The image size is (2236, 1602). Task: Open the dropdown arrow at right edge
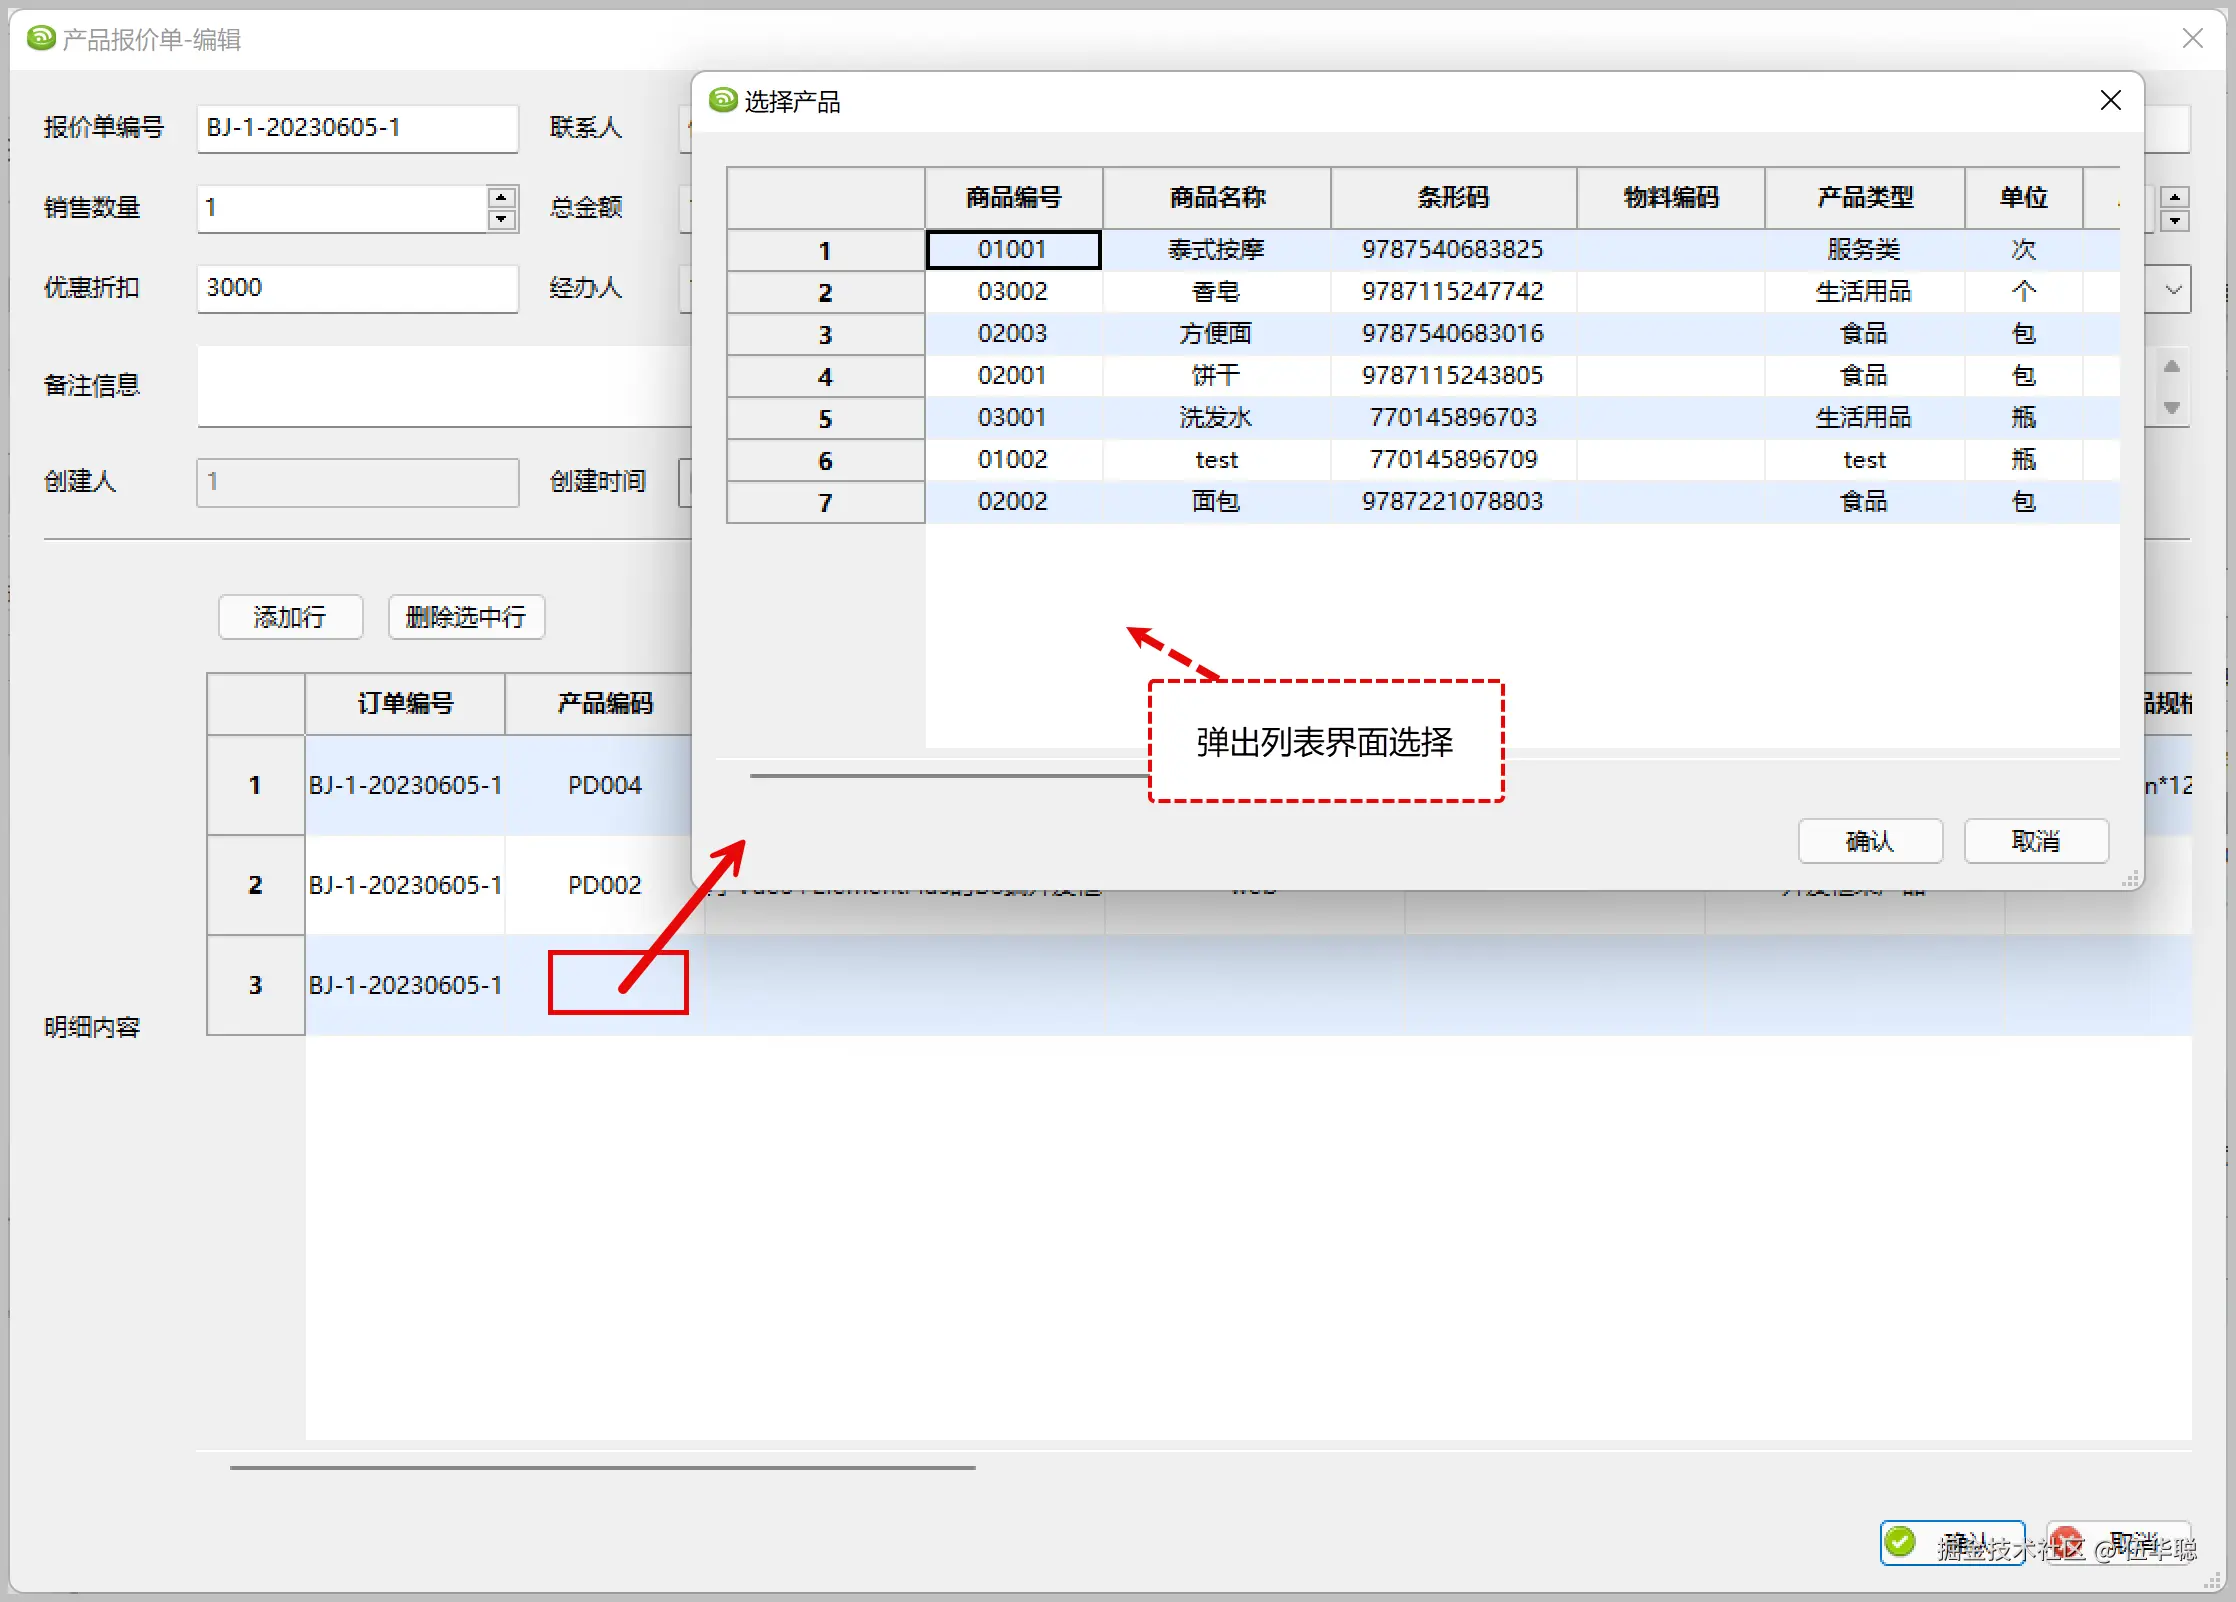(2173, 290)
